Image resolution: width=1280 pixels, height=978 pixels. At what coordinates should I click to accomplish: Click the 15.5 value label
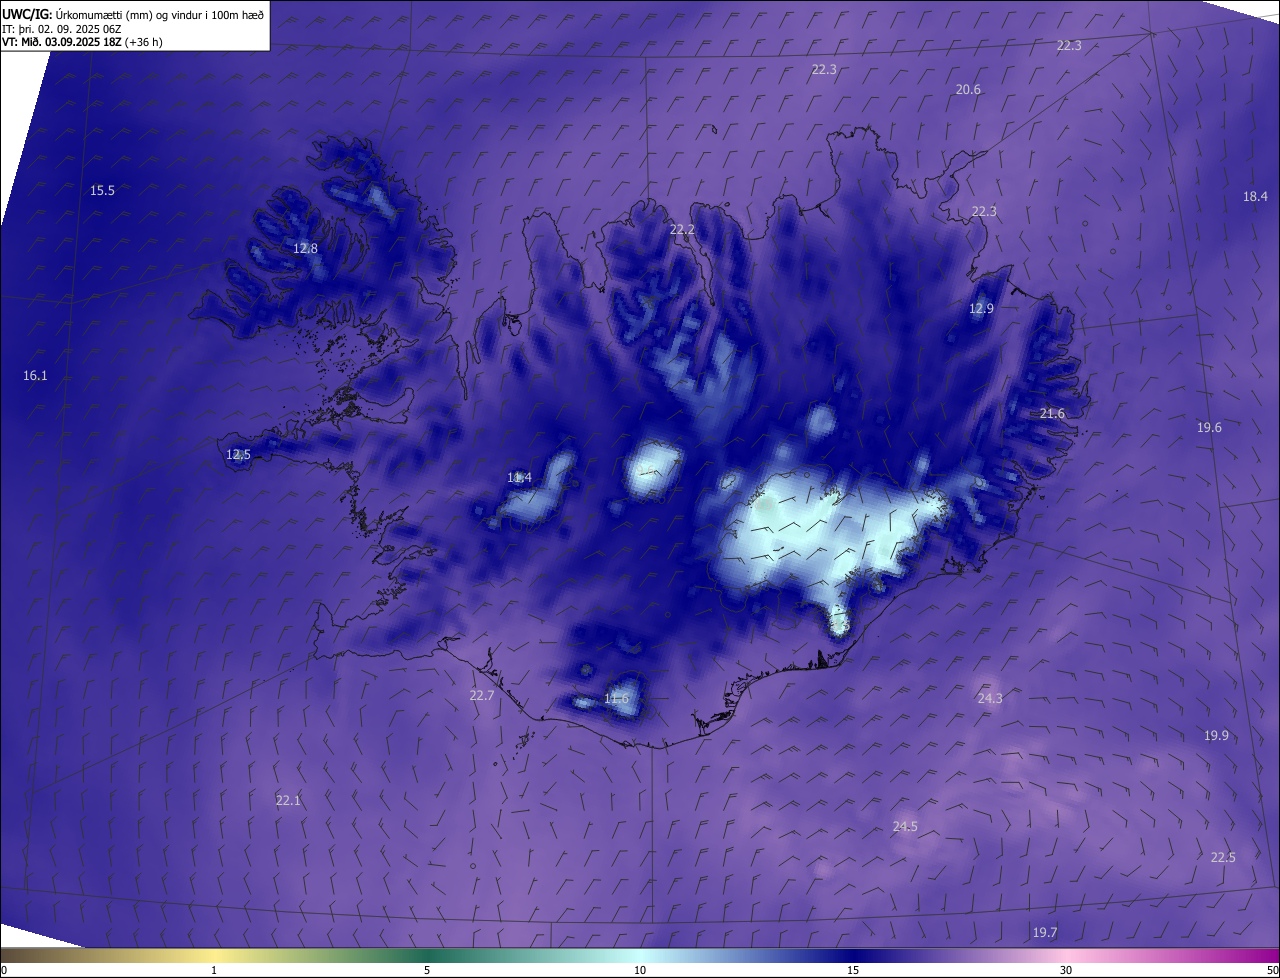[102, 190]
